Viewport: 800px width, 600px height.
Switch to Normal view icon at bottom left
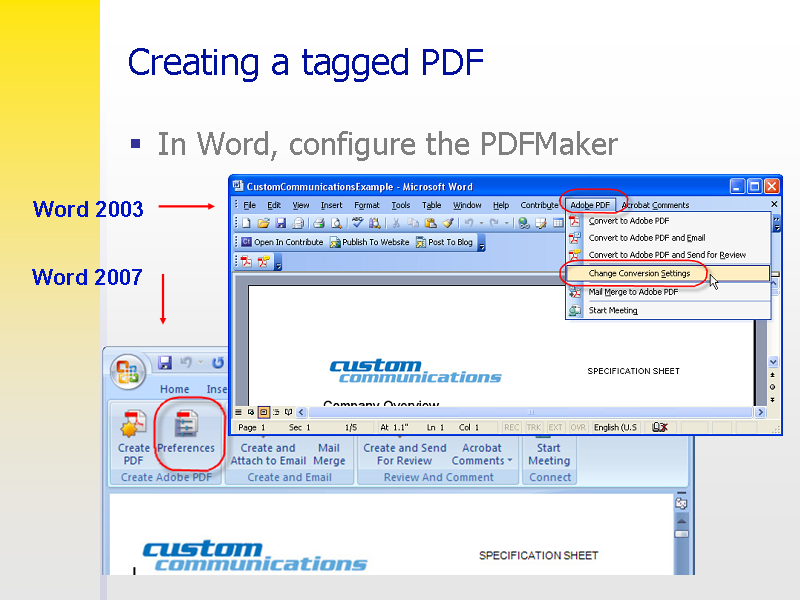(238, 412)
